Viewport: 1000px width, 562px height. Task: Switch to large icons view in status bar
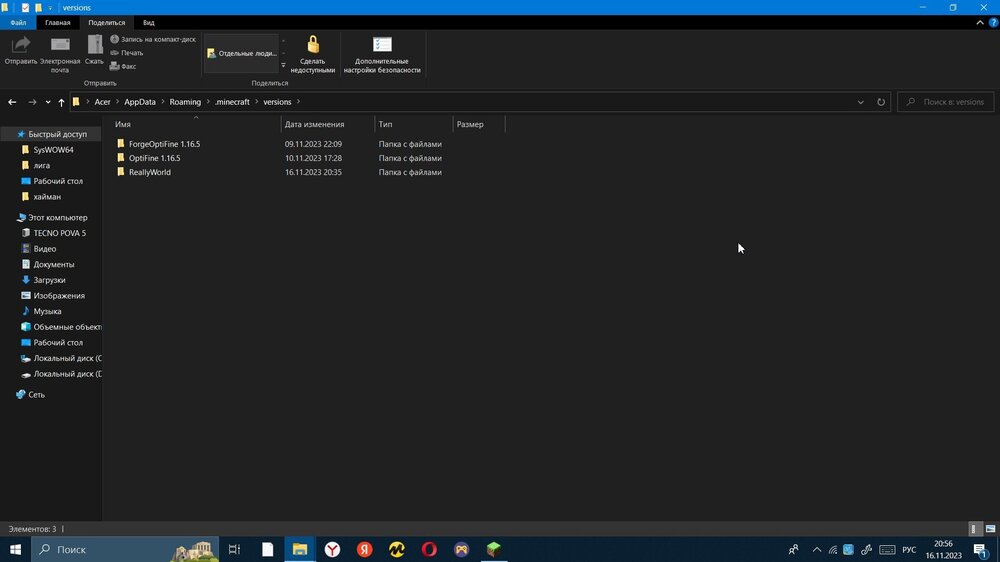coord(990,529)
